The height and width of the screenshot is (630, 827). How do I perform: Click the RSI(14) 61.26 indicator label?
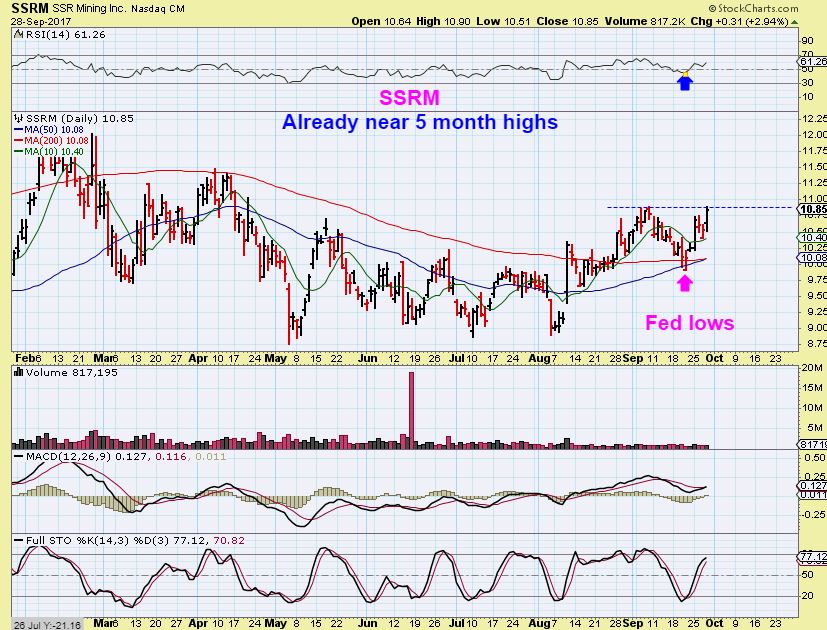(x=65, y=35)
